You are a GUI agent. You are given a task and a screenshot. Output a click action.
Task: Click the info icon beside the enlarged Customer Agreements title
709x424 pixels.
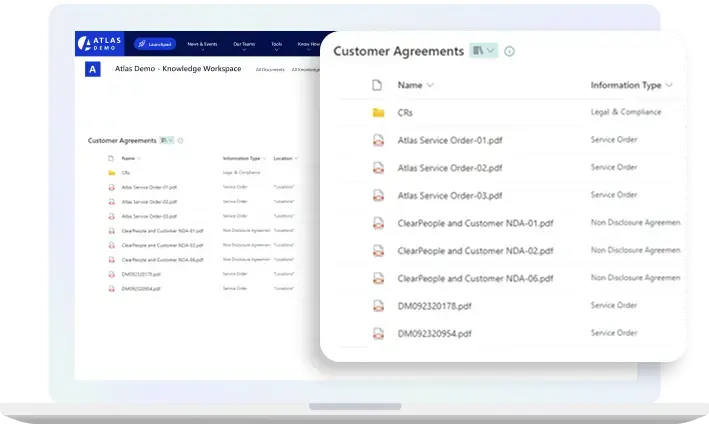point(509,51)
